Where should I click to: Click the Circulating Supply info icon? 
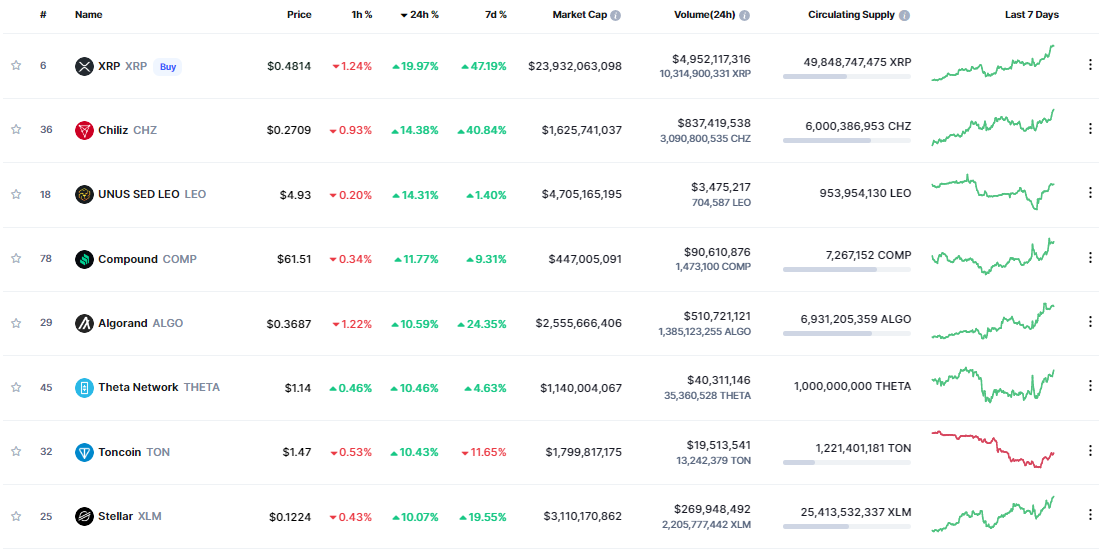pos(904,15)
